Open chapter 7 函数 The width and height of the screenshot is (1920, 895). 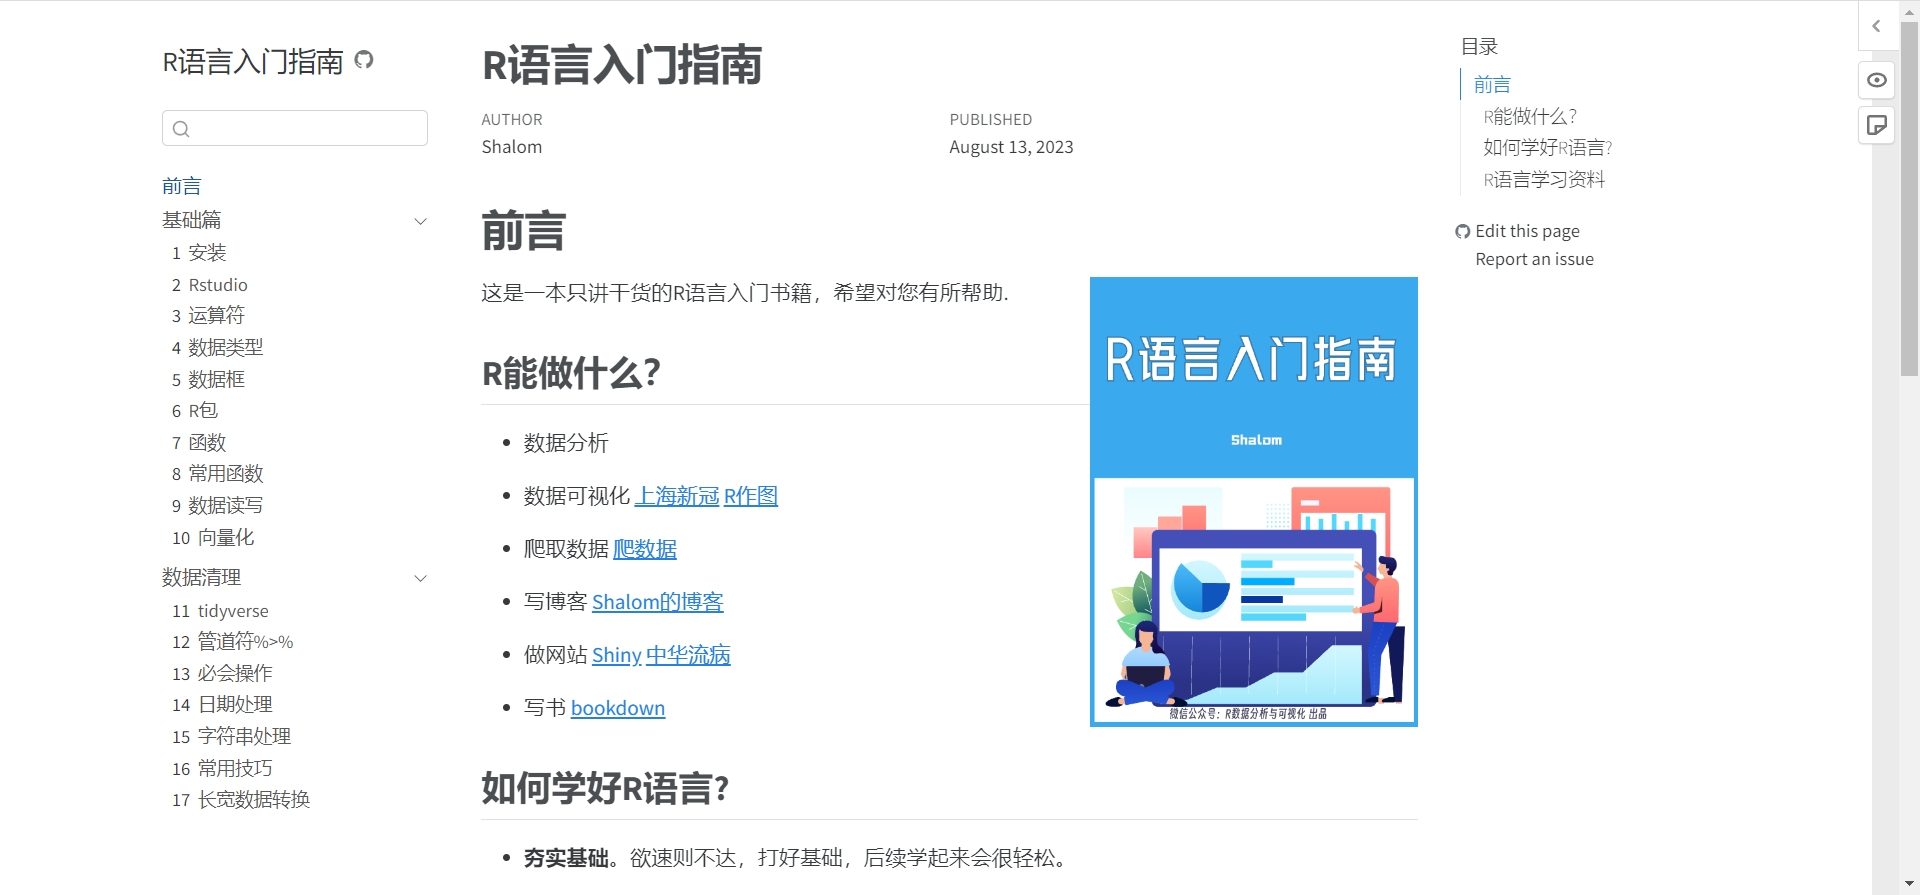coord(199,443)
